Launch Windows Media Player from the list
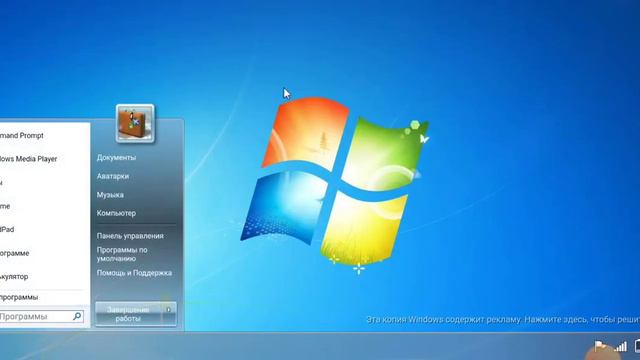This screenshot has height=360, width=640. point(29,159)
